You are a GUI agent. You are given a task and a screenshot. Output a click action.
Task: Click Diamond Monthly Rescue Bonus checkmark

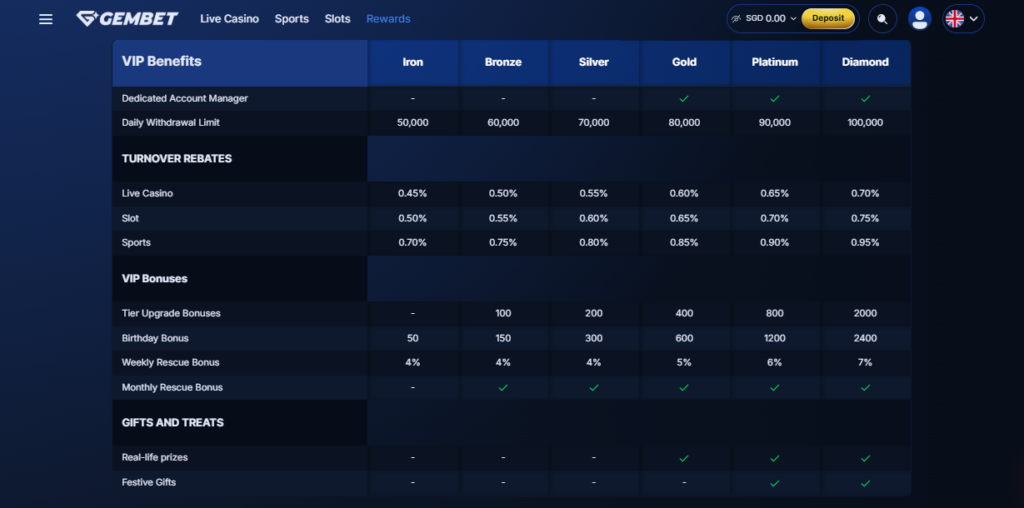tap(865, 387)
